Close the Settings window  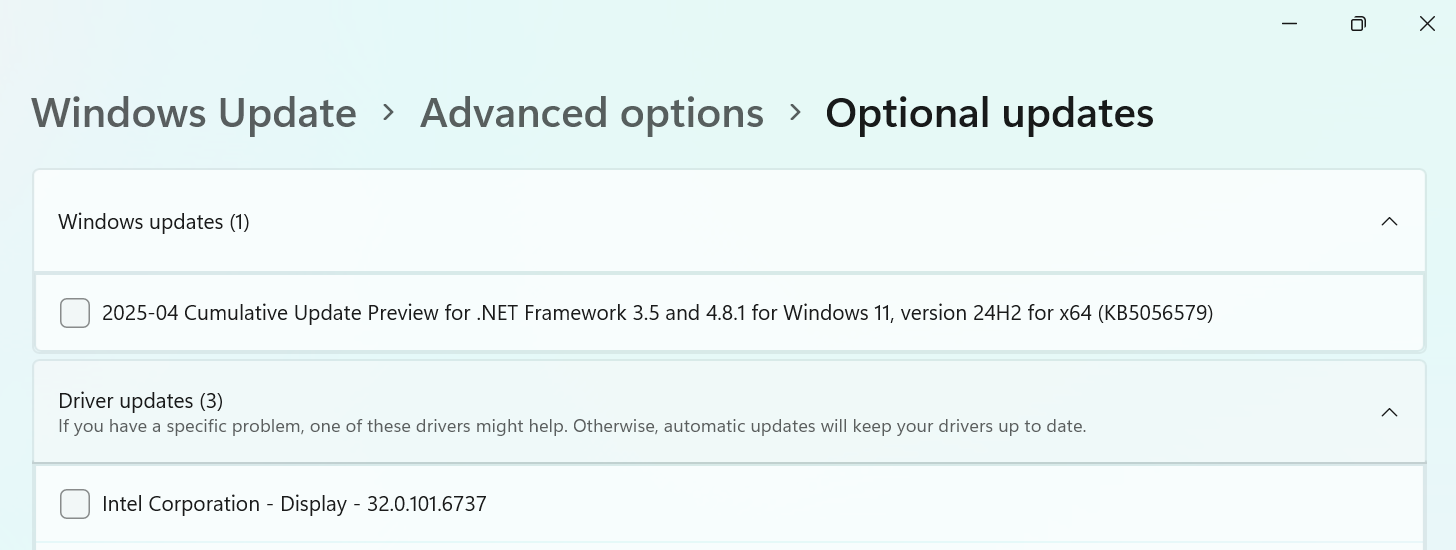1427,24
